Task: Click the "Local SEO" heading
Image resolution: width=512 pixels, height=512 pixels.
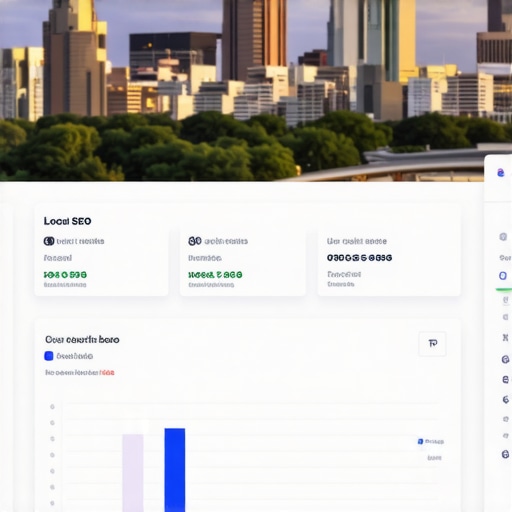Action: pyautogui.click(x=67, y=221)
